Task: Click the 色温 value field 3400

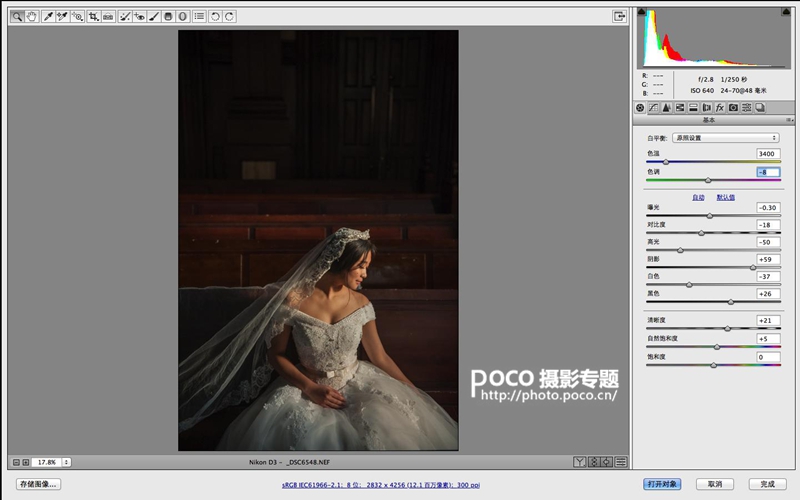Action: tap(768, 154)
